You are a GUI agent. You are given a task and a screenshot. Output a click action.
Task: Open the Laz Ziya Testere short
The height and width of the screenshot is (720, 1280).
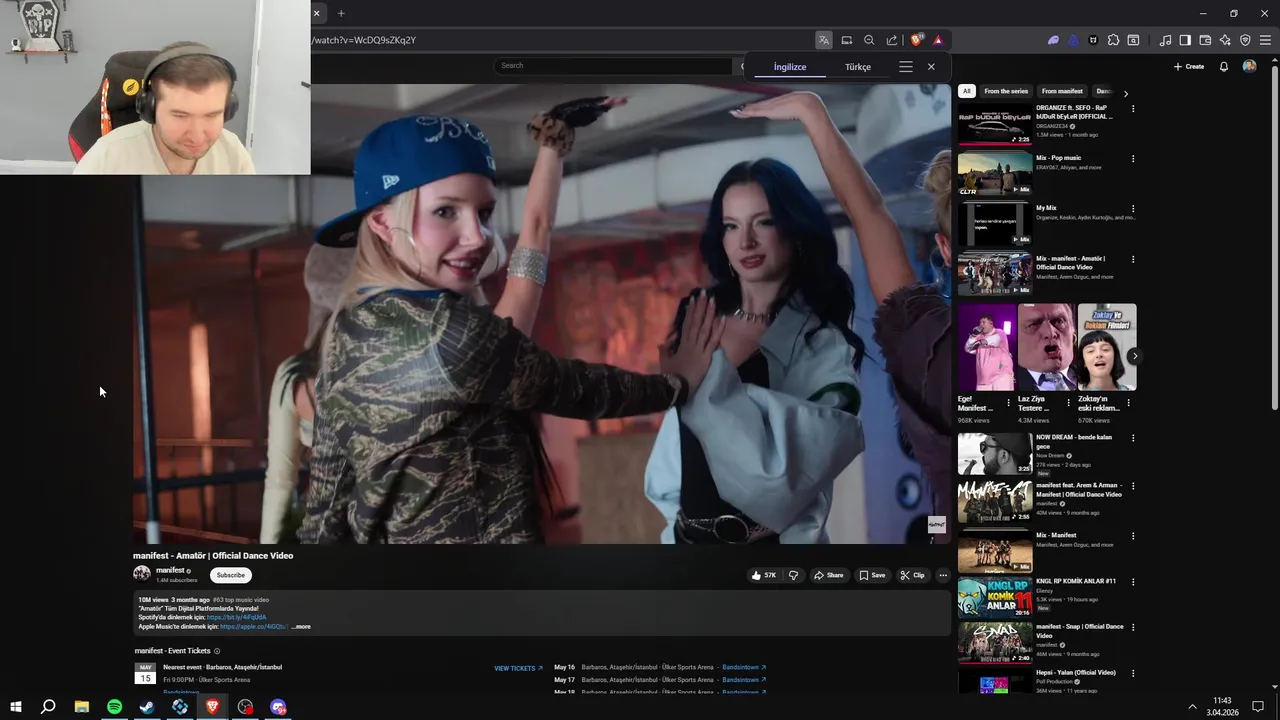coord(1046,346)
